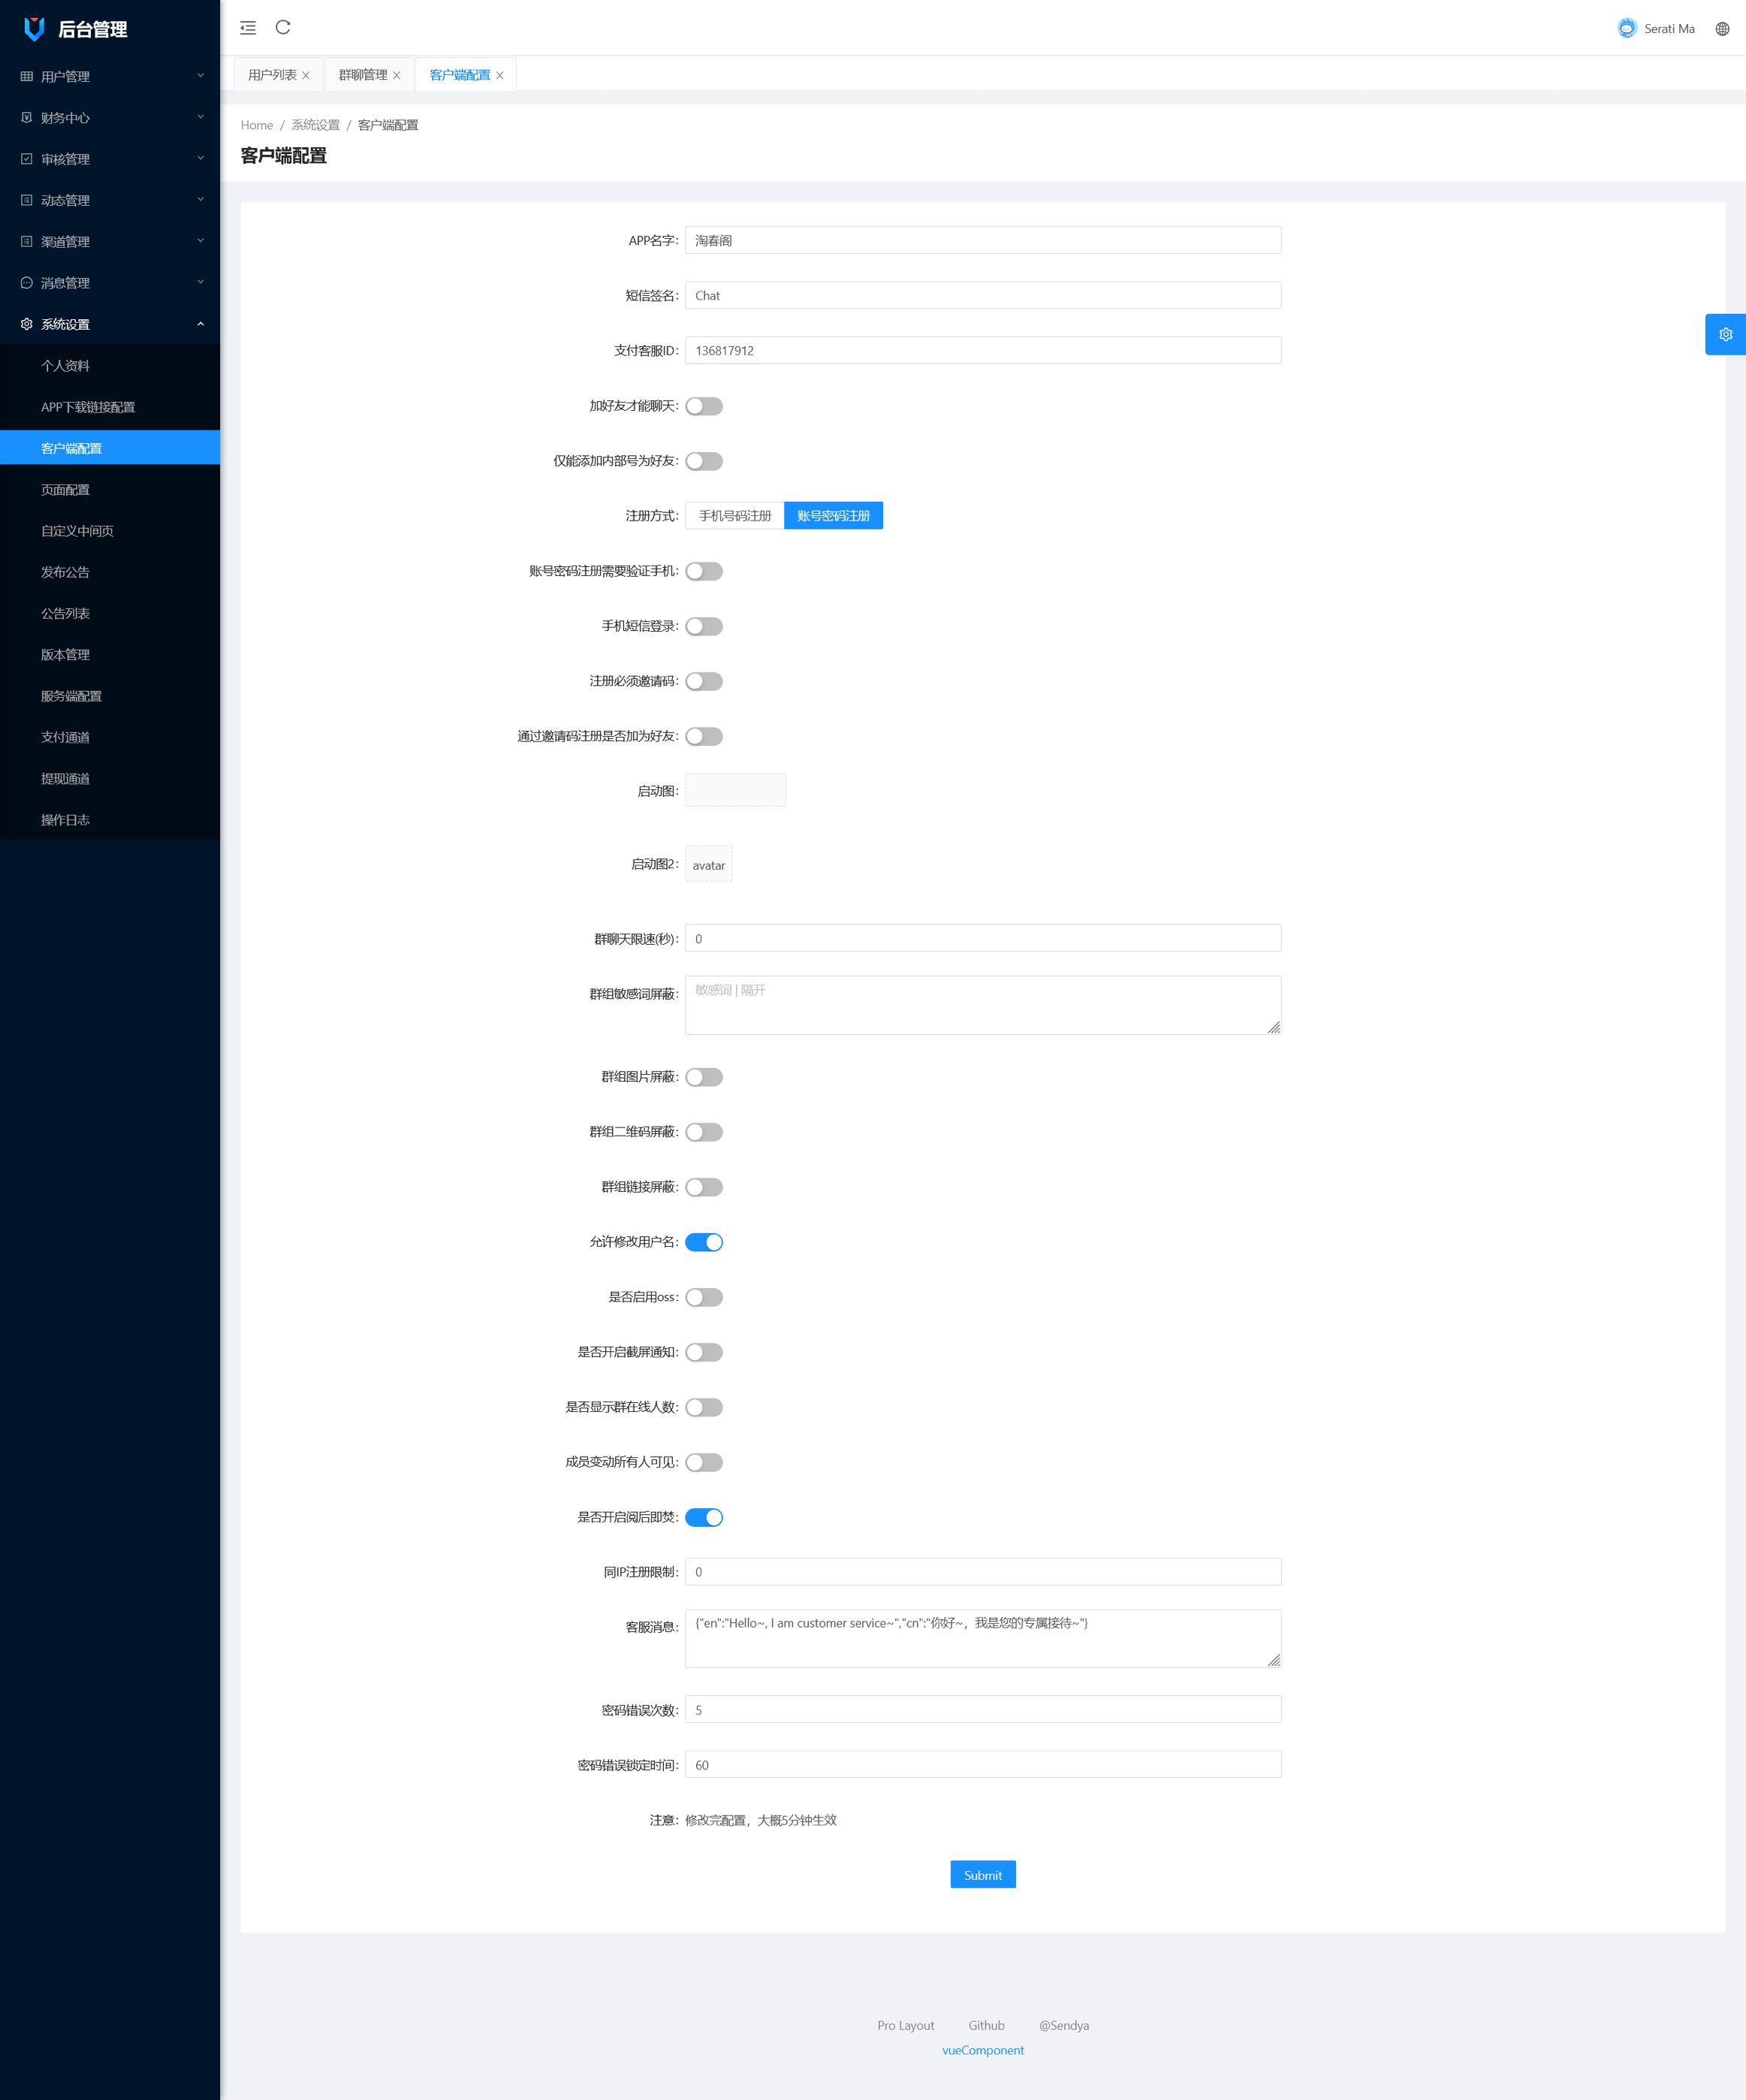This screenshot has height=2100, width=1746.
Task: Select 账号密码注册 registration method tab
Action: [834, 514]
